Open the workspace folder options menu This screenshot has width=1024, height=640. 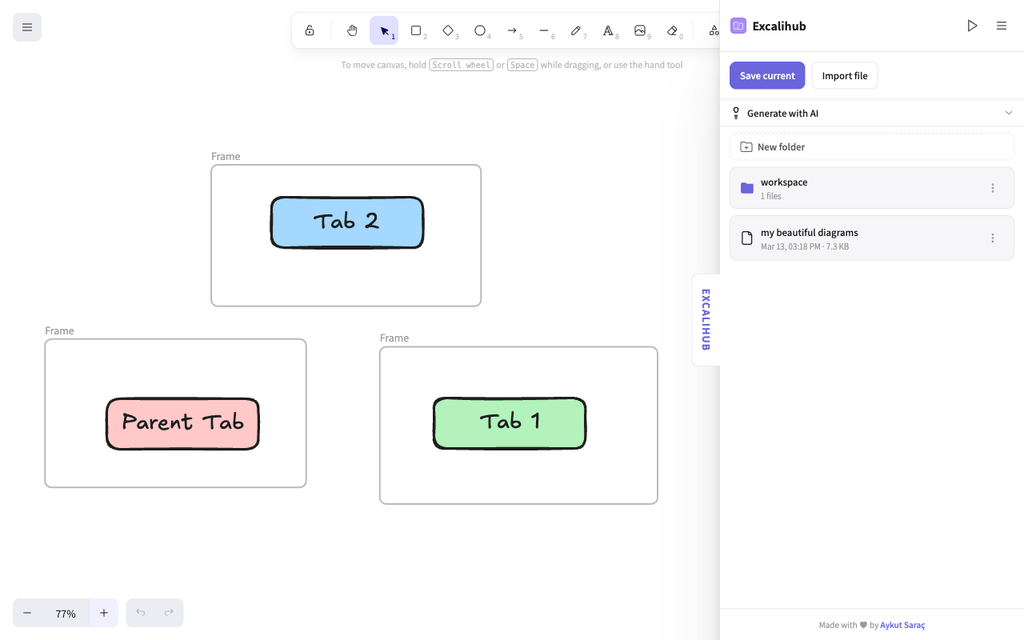993,188
